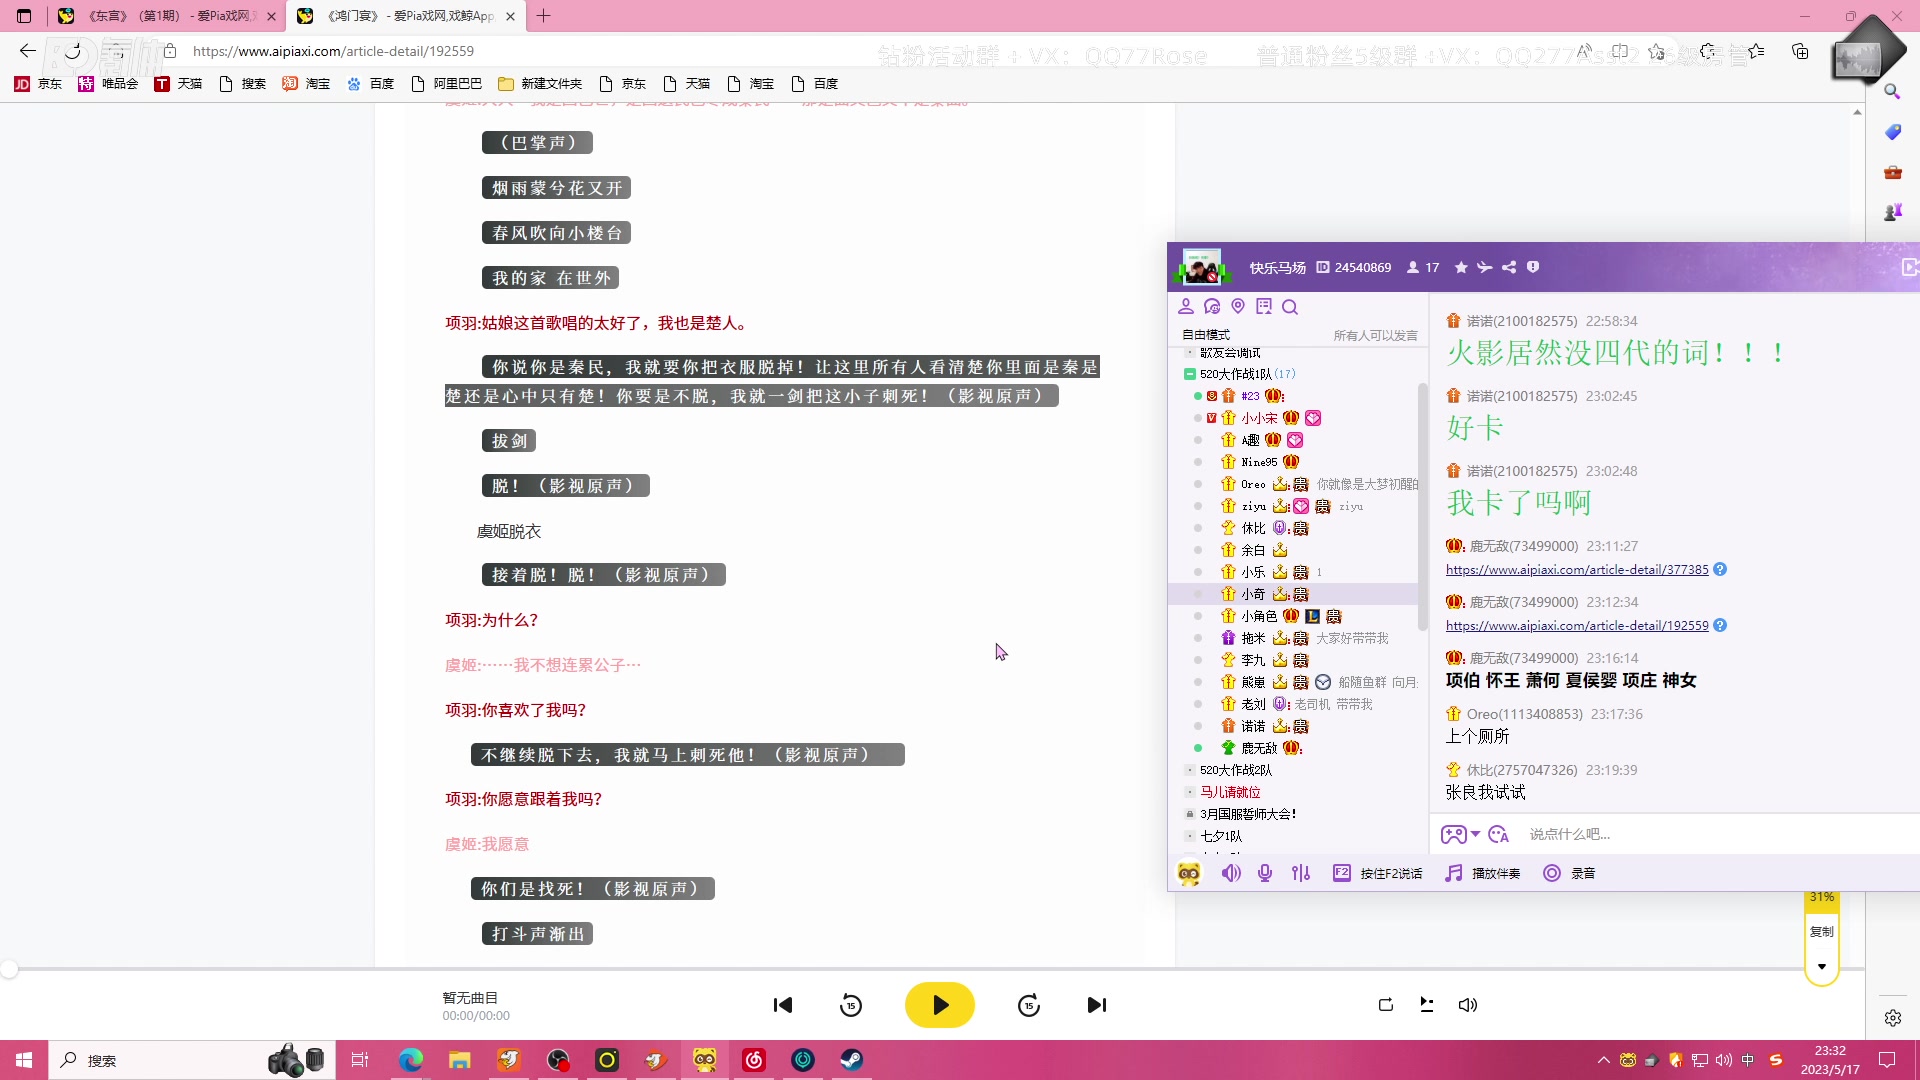Expand the 马儿请就位 channel

pos(1190,792)
